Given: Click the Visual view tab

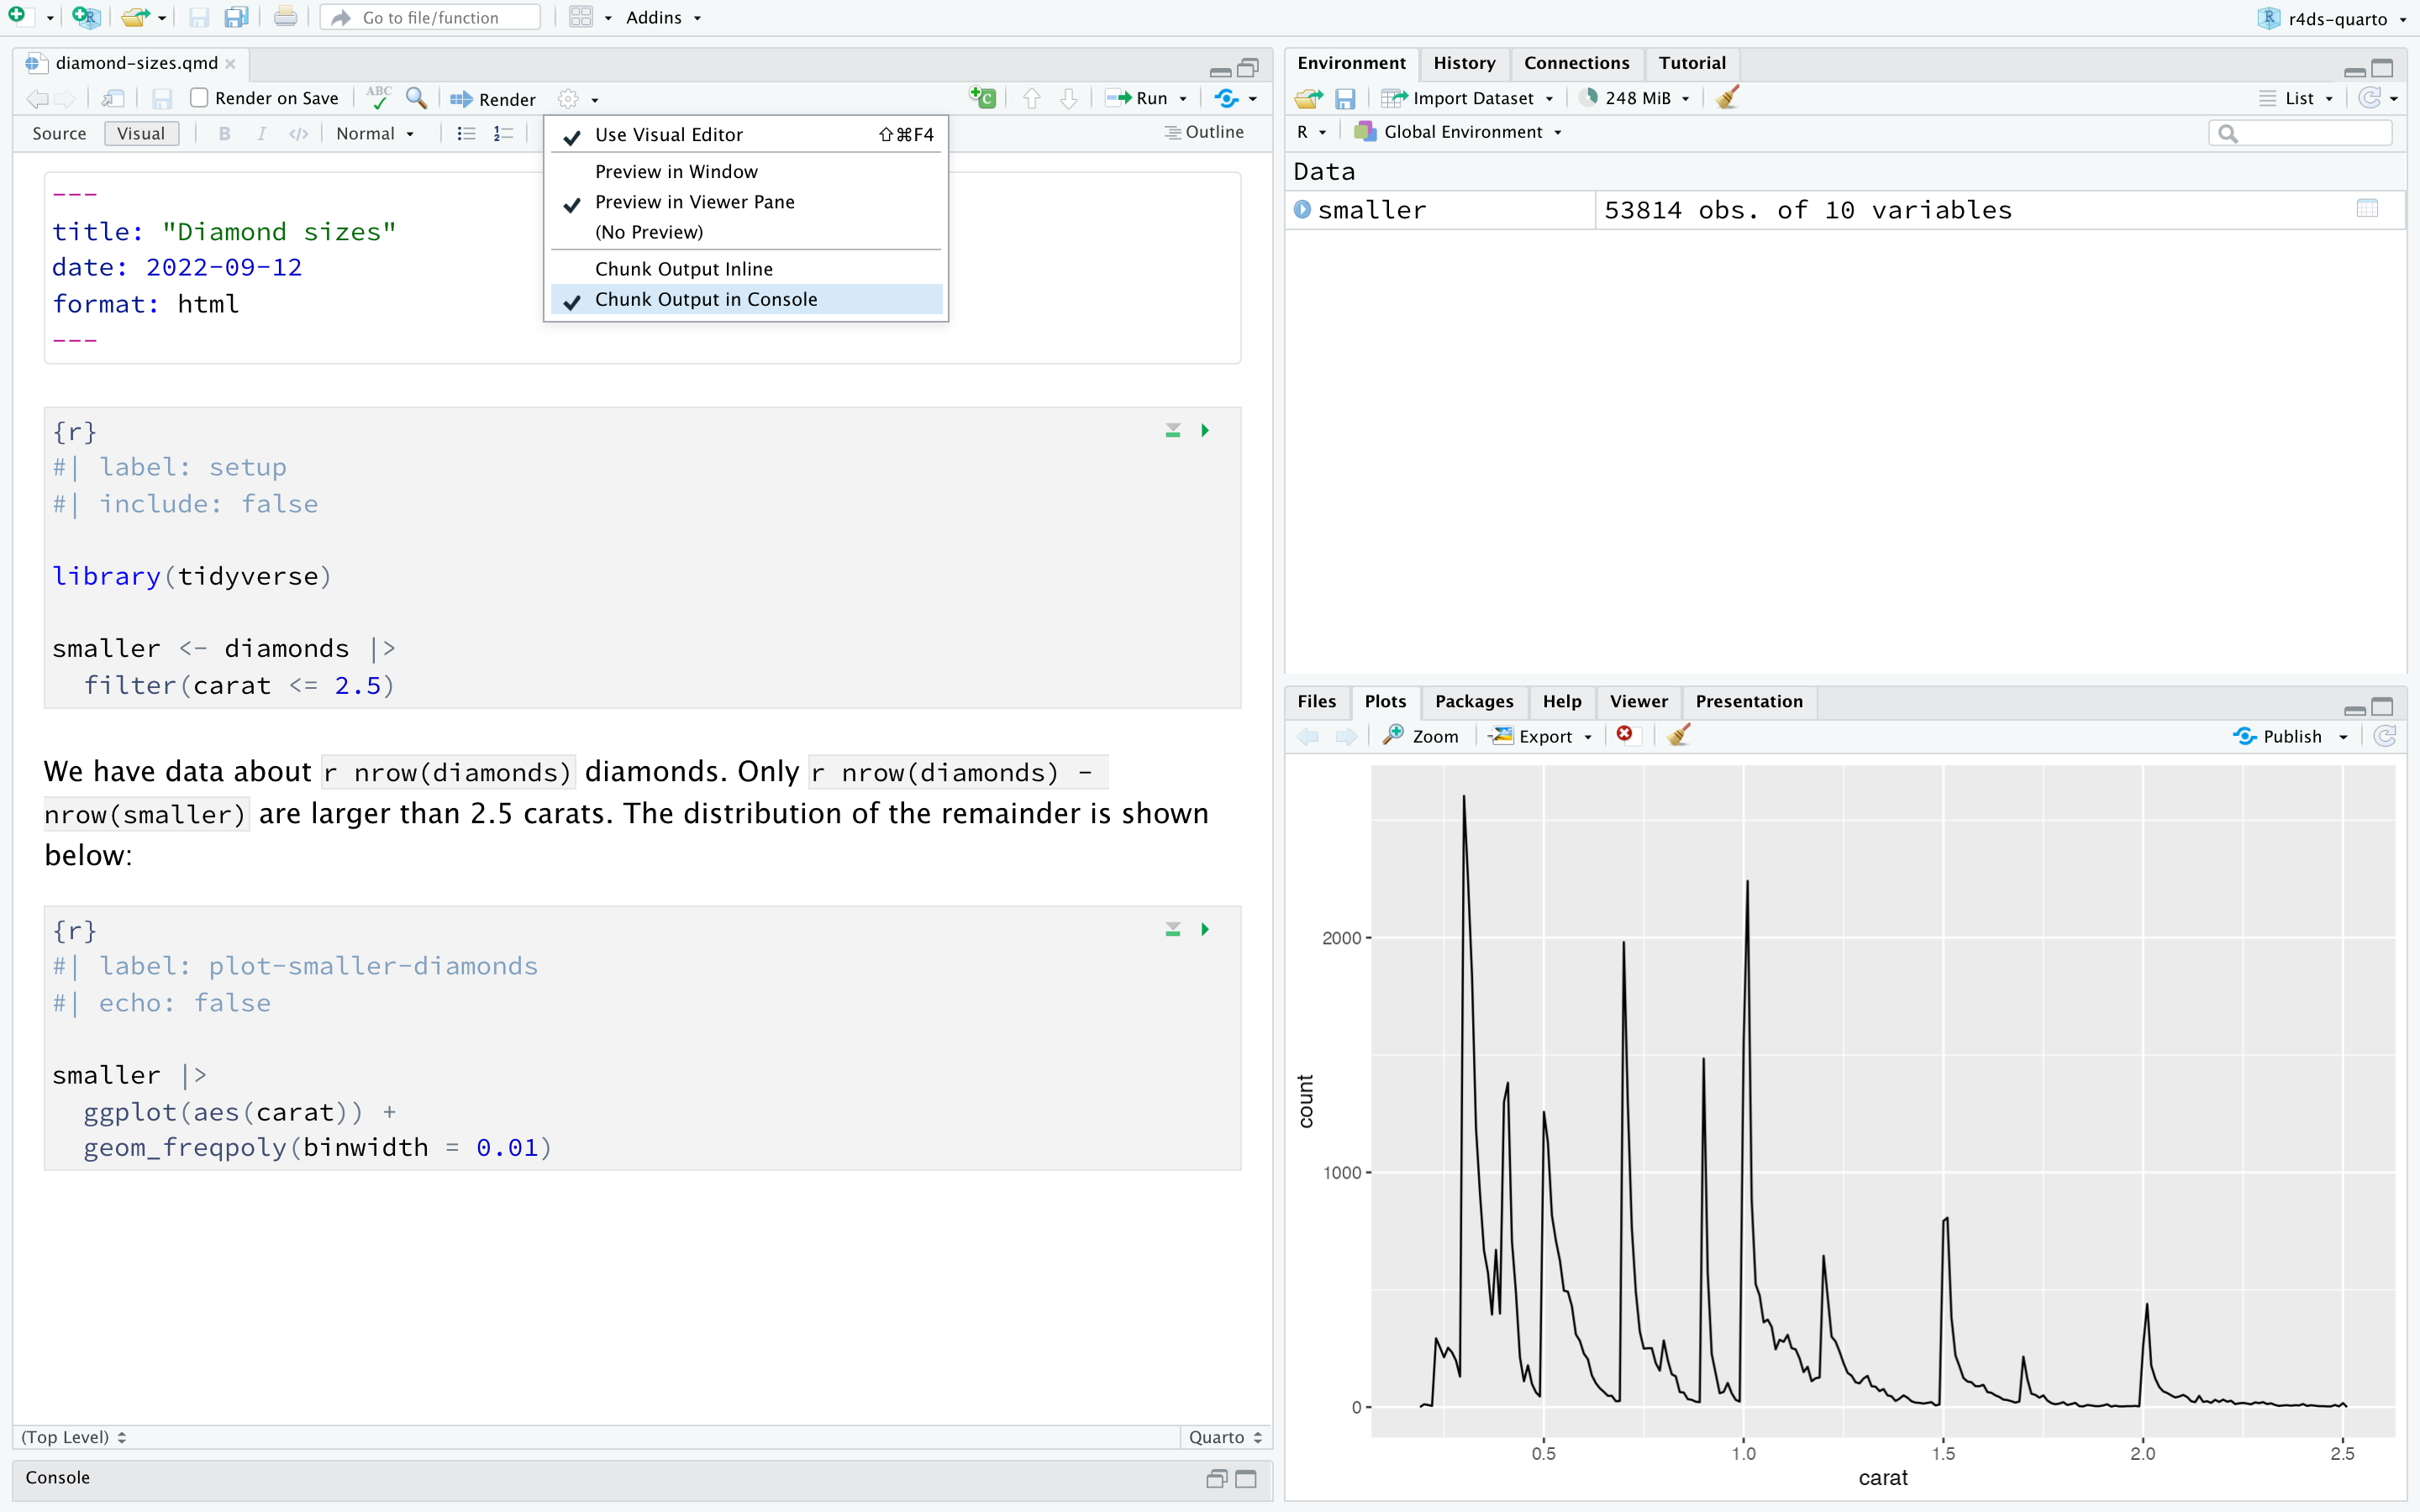Looking at the screenshot, I should [x=141, y=136].
